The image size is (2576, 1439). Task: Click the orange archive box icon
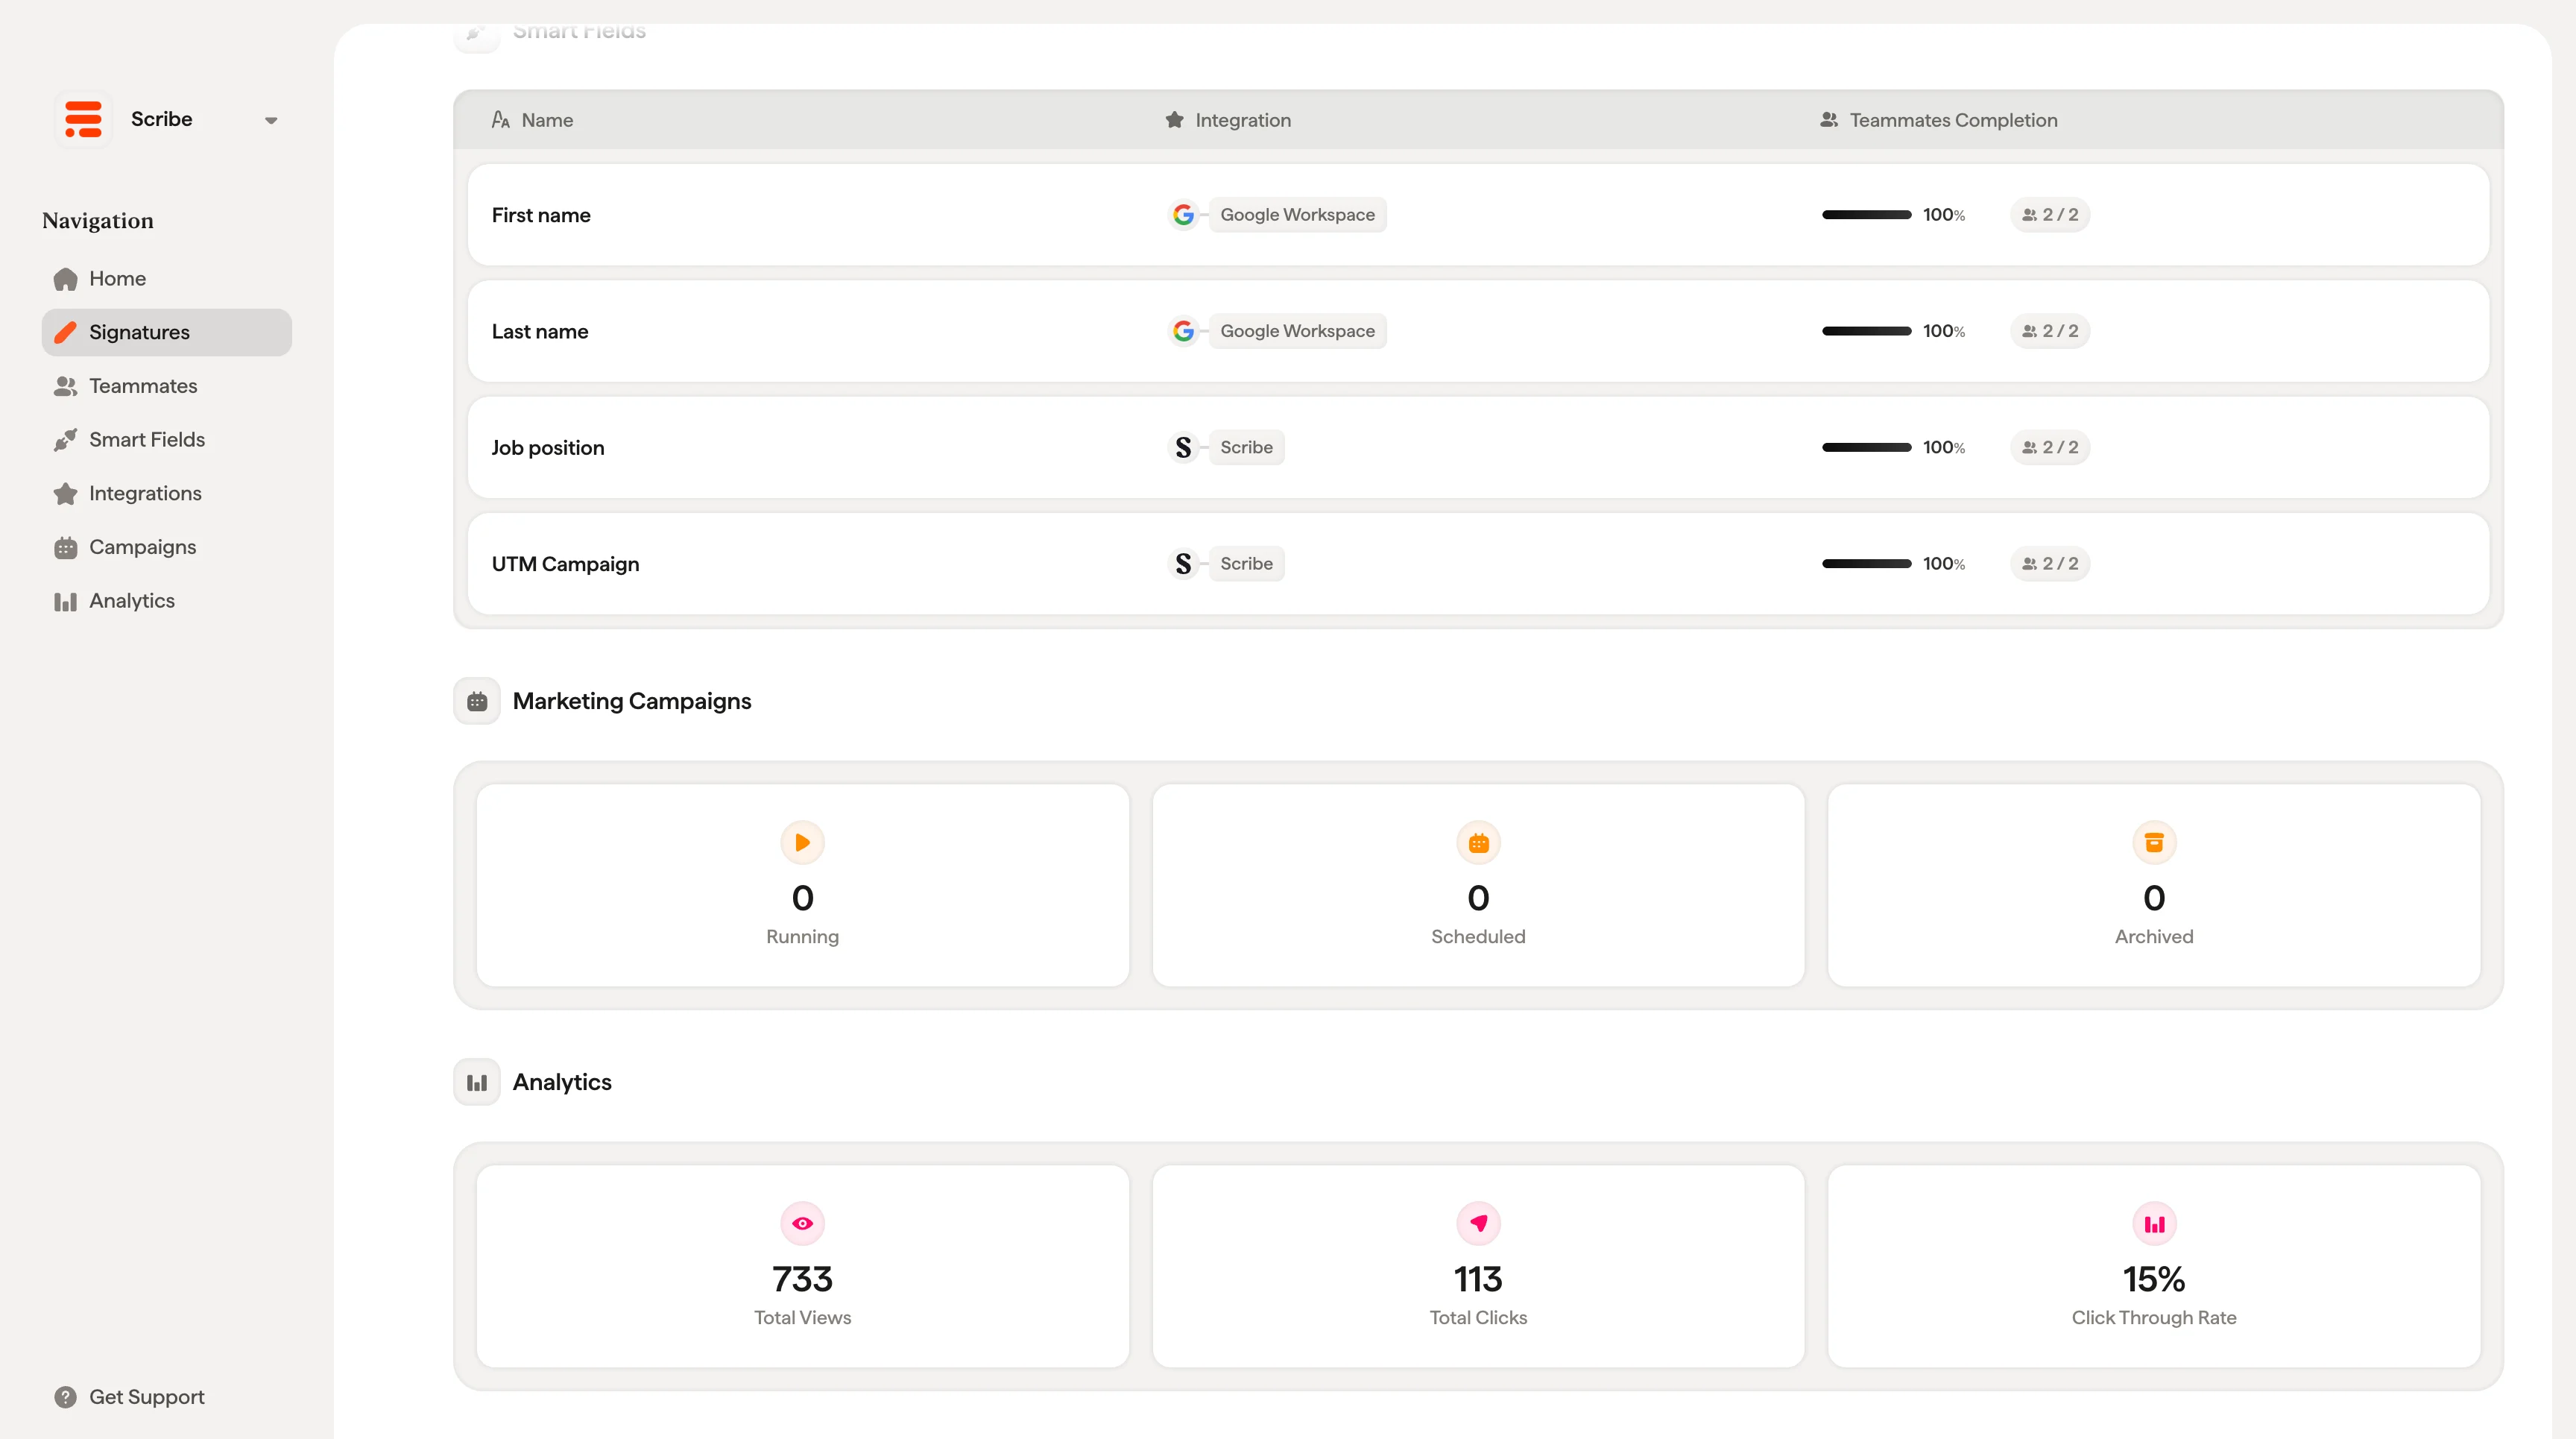coord(2154,843)
